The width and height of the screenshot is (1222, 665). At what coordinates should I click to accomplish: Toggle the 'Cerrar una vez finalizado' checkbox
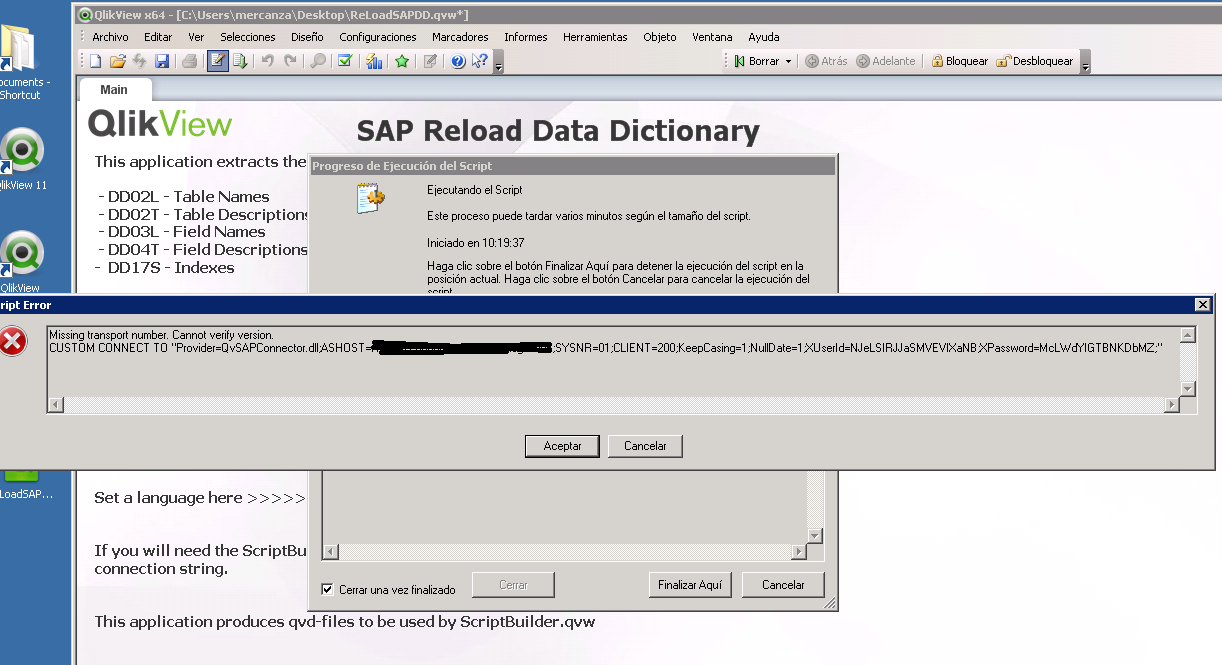coord(327,589)
